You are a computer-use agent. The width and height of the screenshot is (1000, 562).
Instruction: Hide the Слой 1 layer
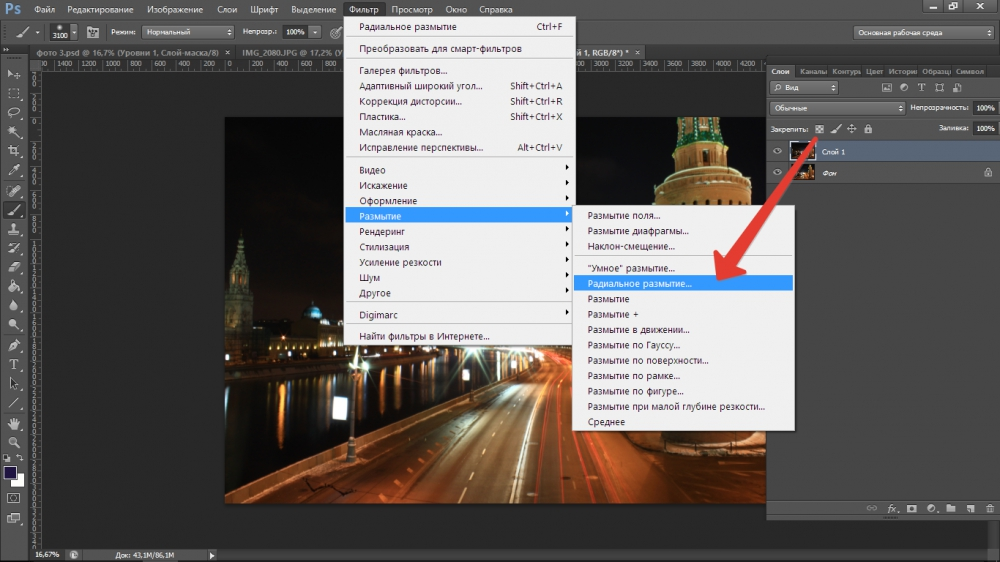tap(778, 151)
